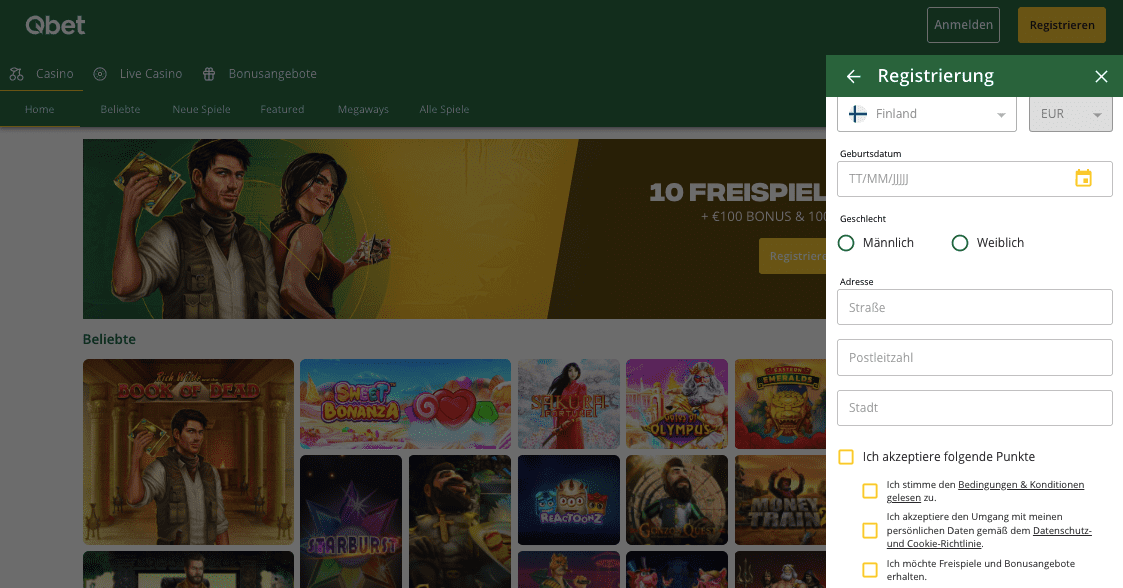Open the Money Train game
The image size is (1123, 588).
781,500
